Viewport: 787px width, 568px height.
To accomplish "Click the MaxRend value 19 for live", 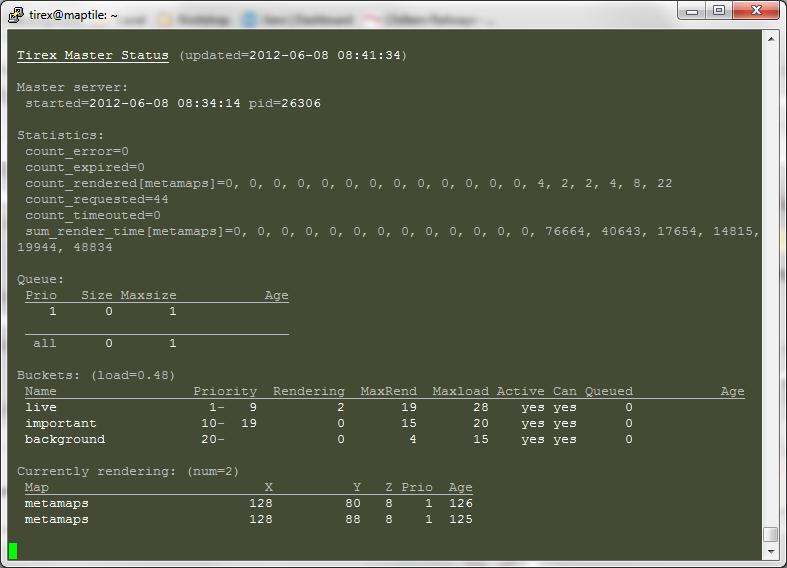I will pyautogui.click(x=409, y=407).
